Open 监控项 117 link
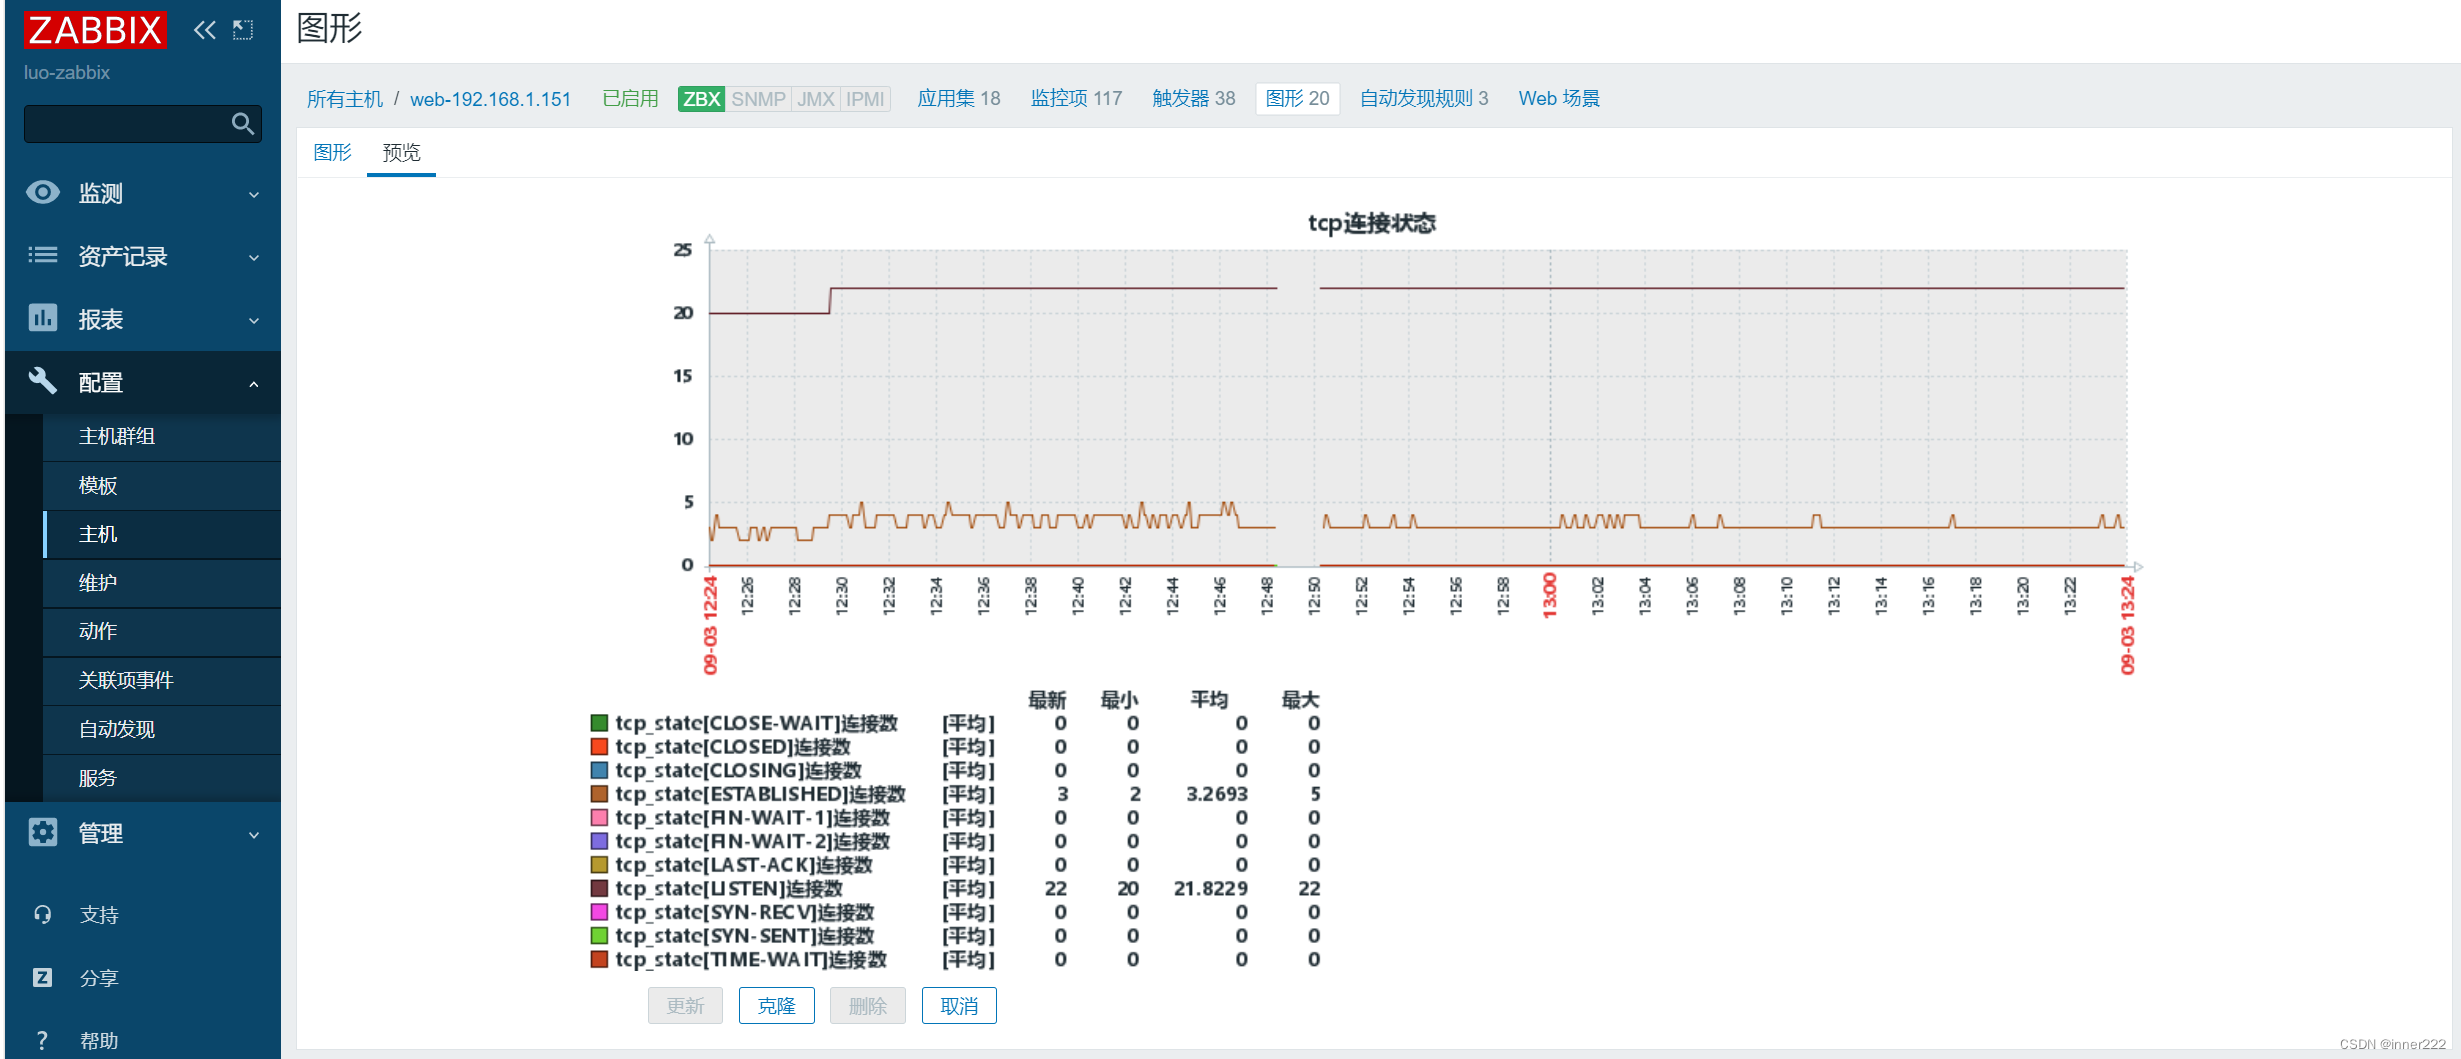The height and width of the screenshot is (1059, 2461). click(1076, 99)
